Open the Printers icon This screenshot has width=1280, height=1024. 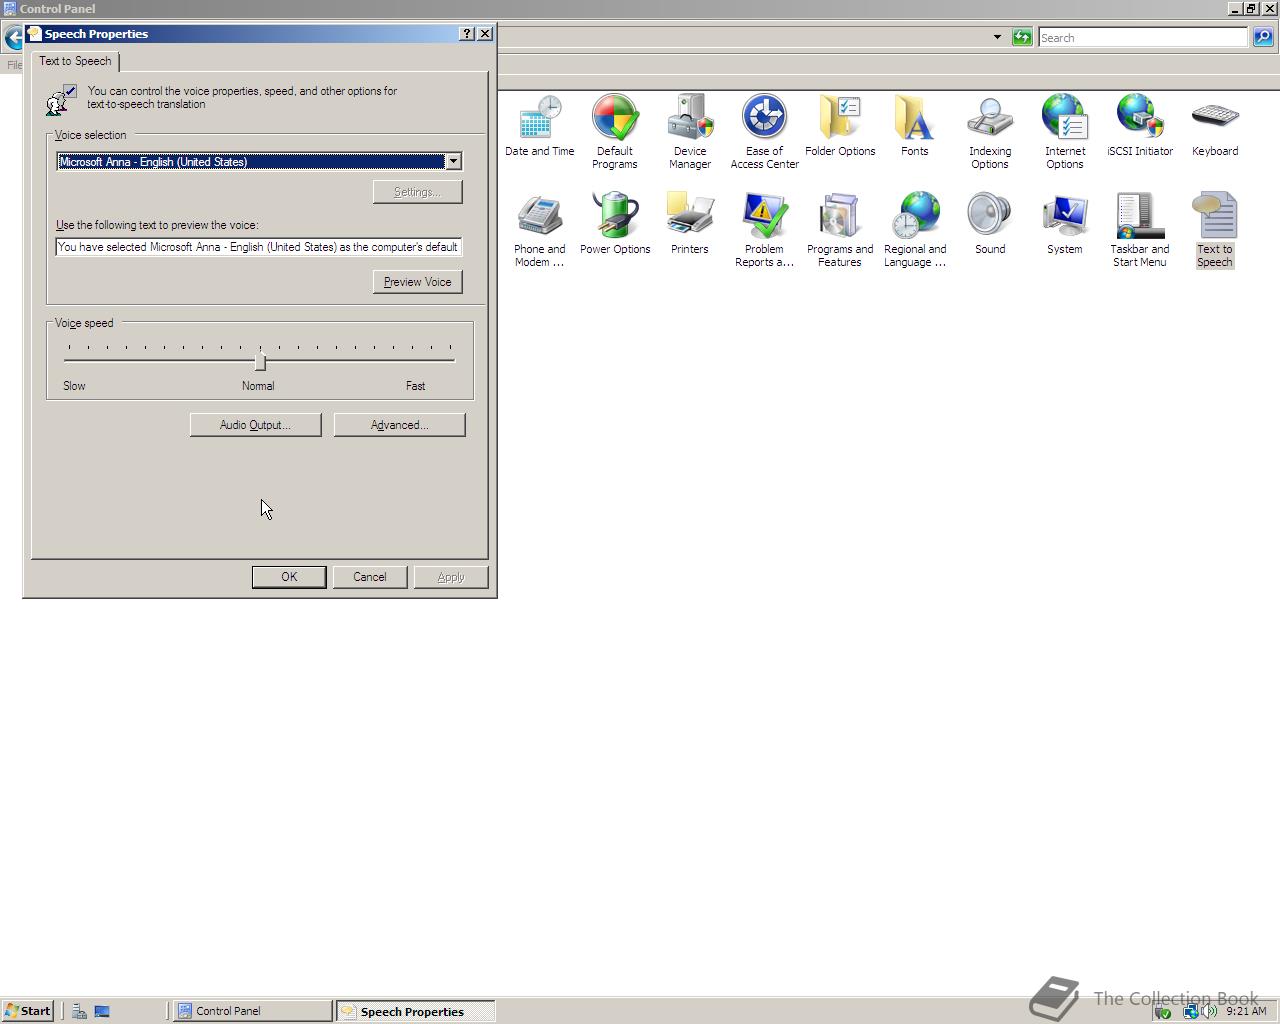coord(690,224)
